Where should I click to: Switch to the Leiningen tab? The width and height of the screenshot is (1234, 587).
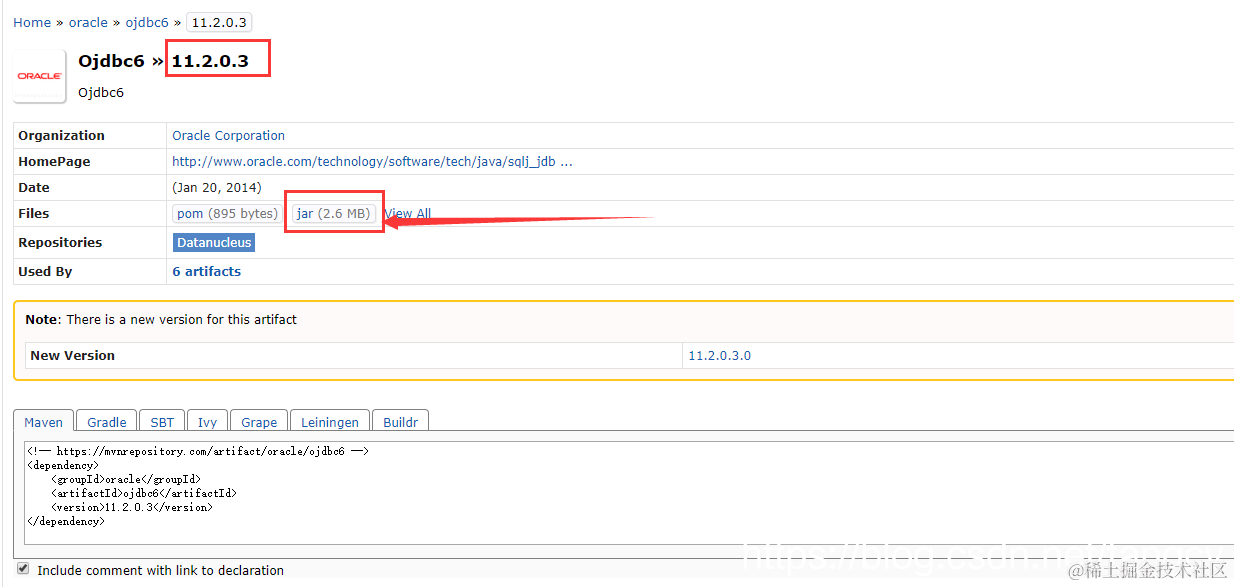tap(331, 421)
